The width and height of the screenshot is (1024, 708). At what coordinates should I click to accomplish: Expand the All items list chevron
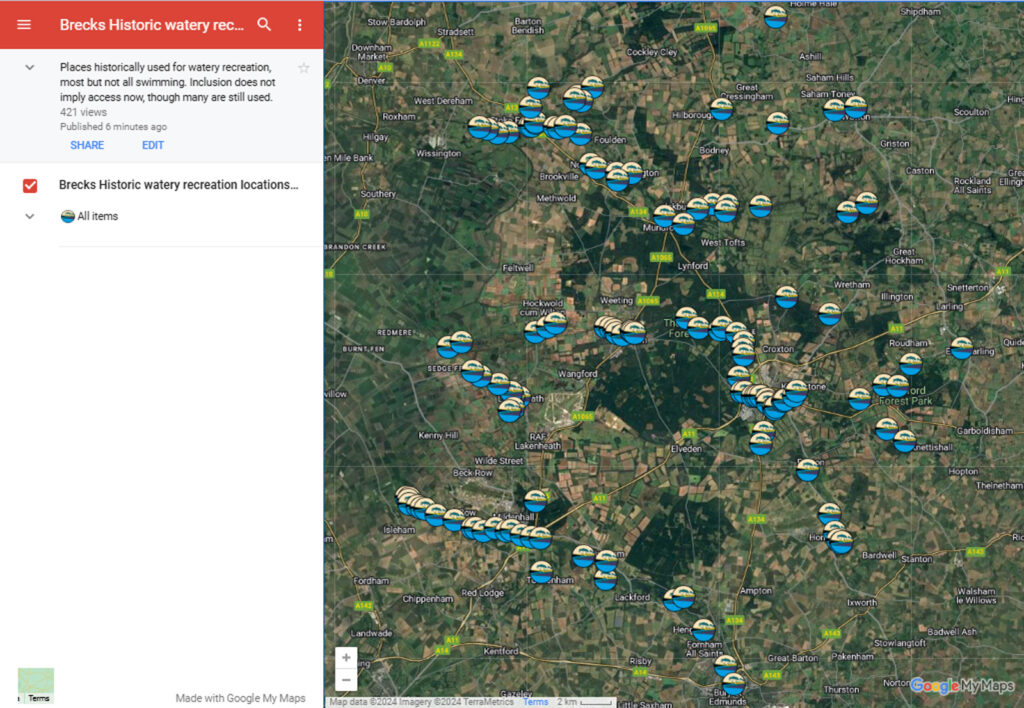point(30,216)
